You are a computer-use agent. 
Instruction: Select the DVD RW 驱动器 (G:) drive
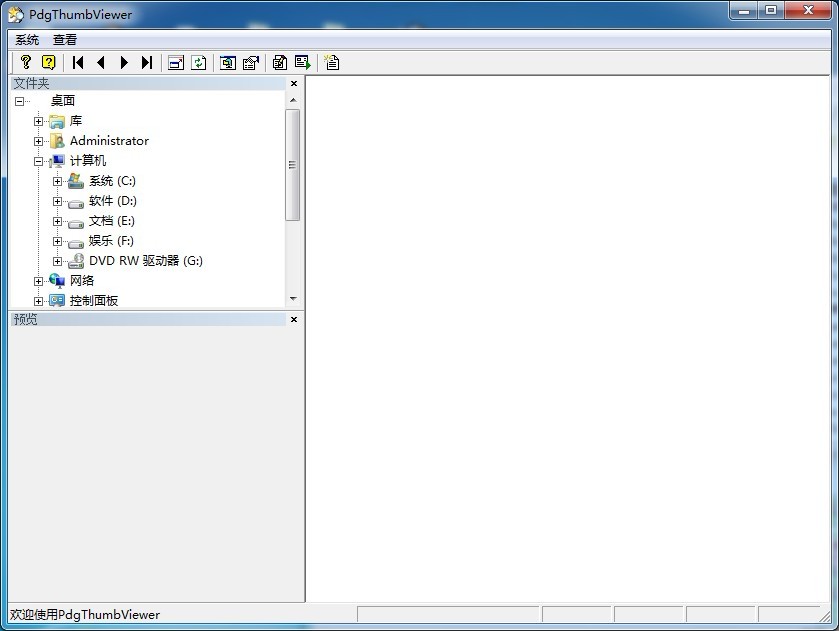(x=145, y=261)
